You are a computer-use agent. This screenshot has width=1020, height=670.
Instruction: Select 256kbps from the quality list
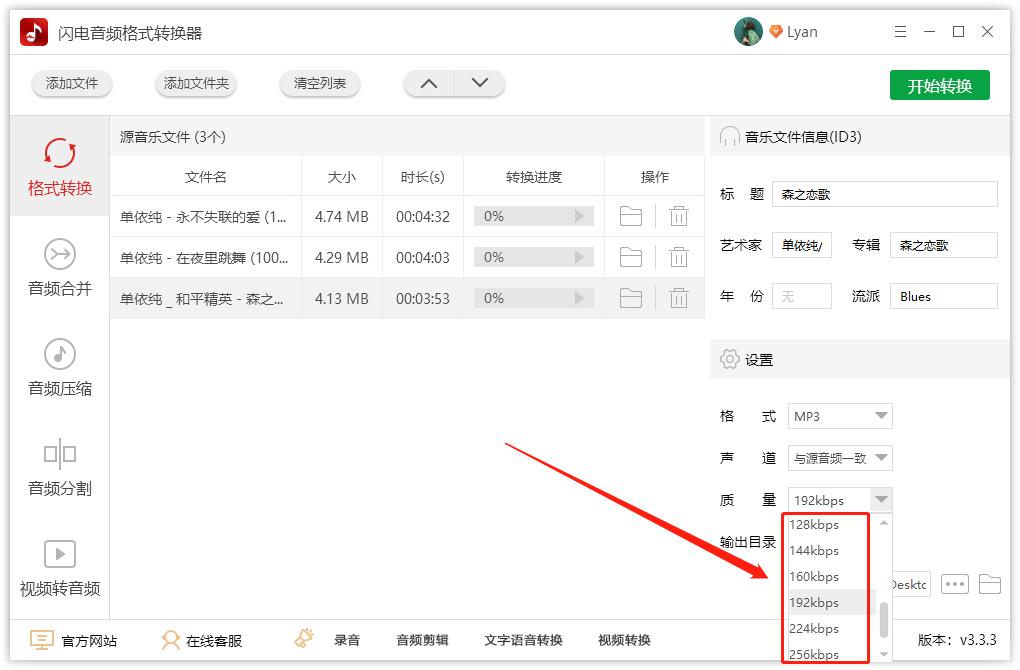(x=817, y=653)
